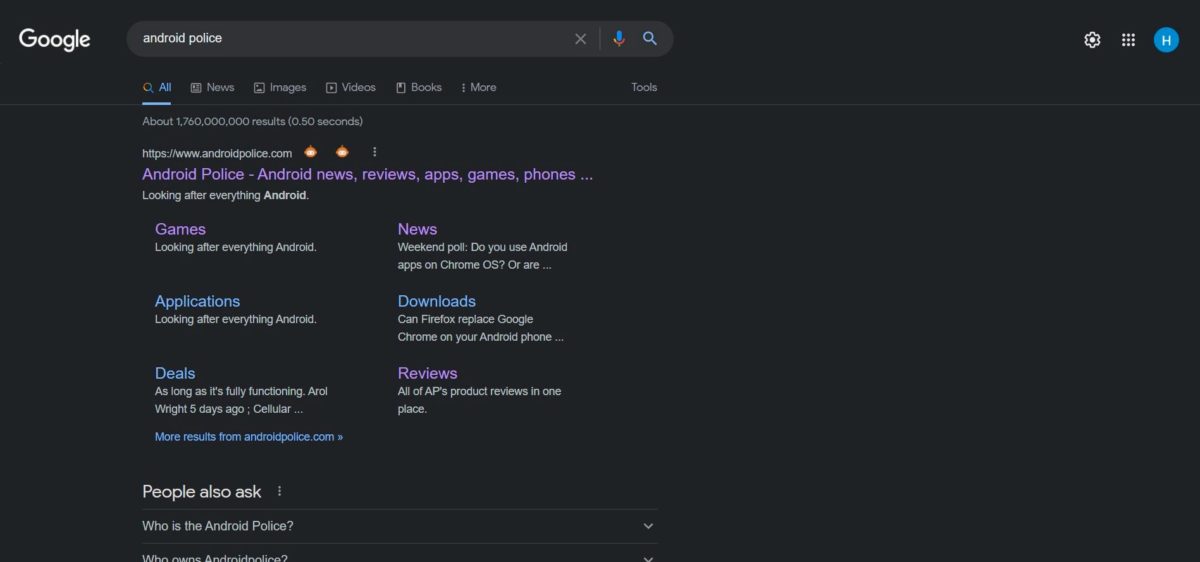
Task: Open options menu beside People also ask
Action: coord(280,491)
